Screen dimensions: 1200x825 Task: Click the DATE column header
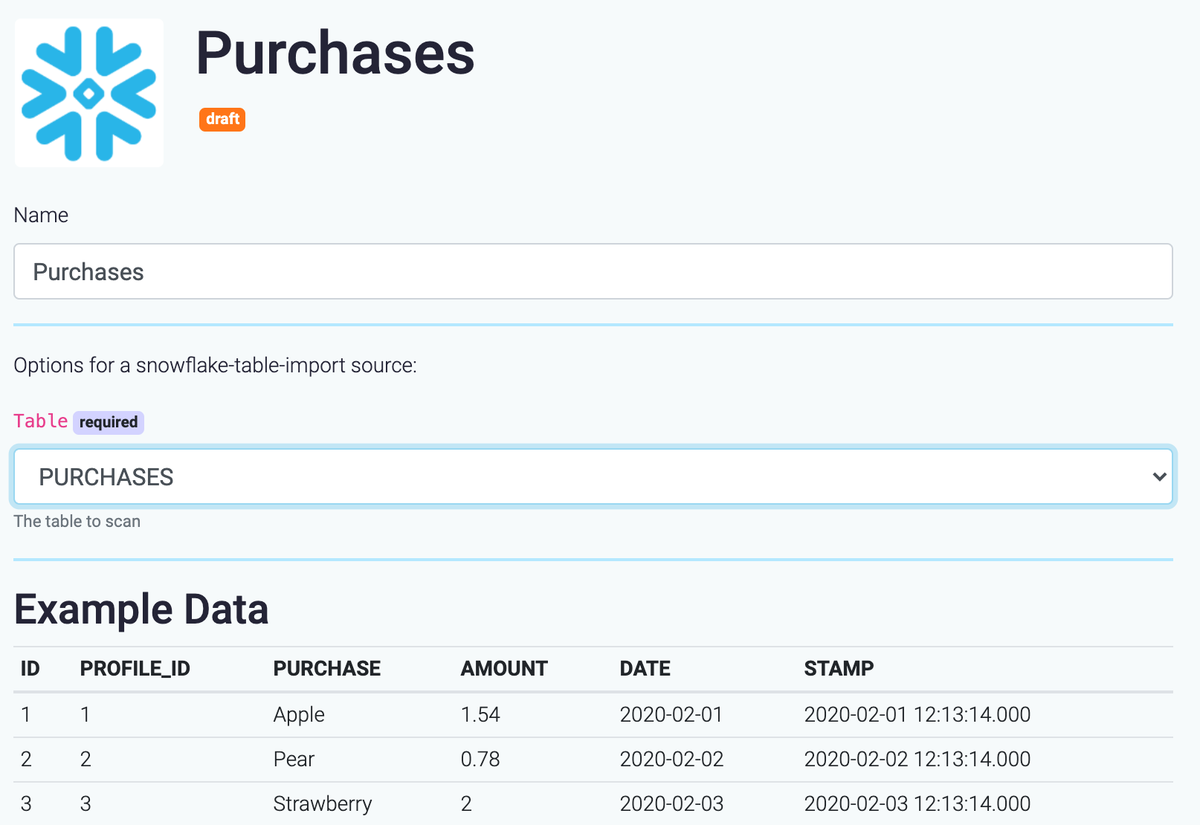[x=645, y=669]
